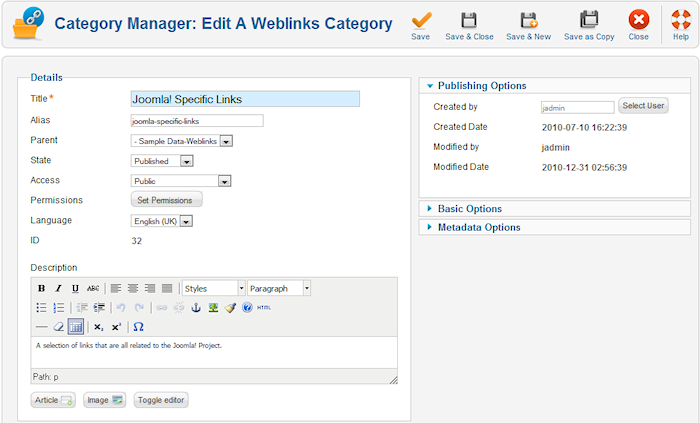Click Save & New toolbar icon
This screenshot has width=700, height=423.
tap(529, 21)
